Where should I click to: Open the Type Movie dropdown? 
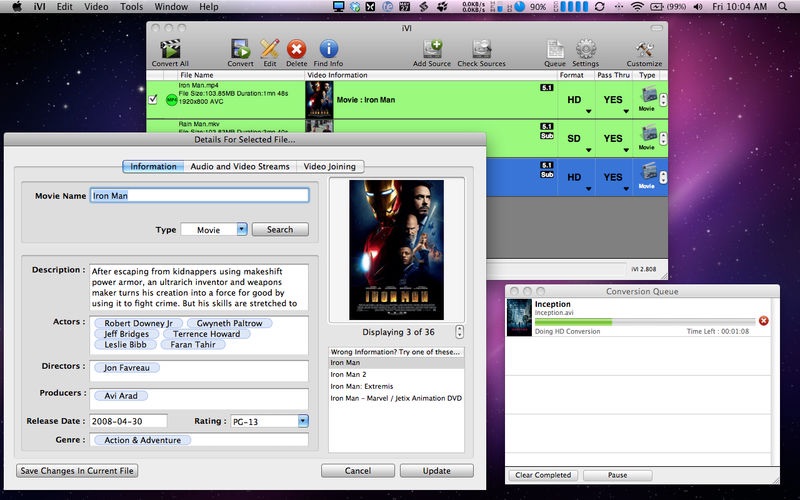(x=214, y=230)
